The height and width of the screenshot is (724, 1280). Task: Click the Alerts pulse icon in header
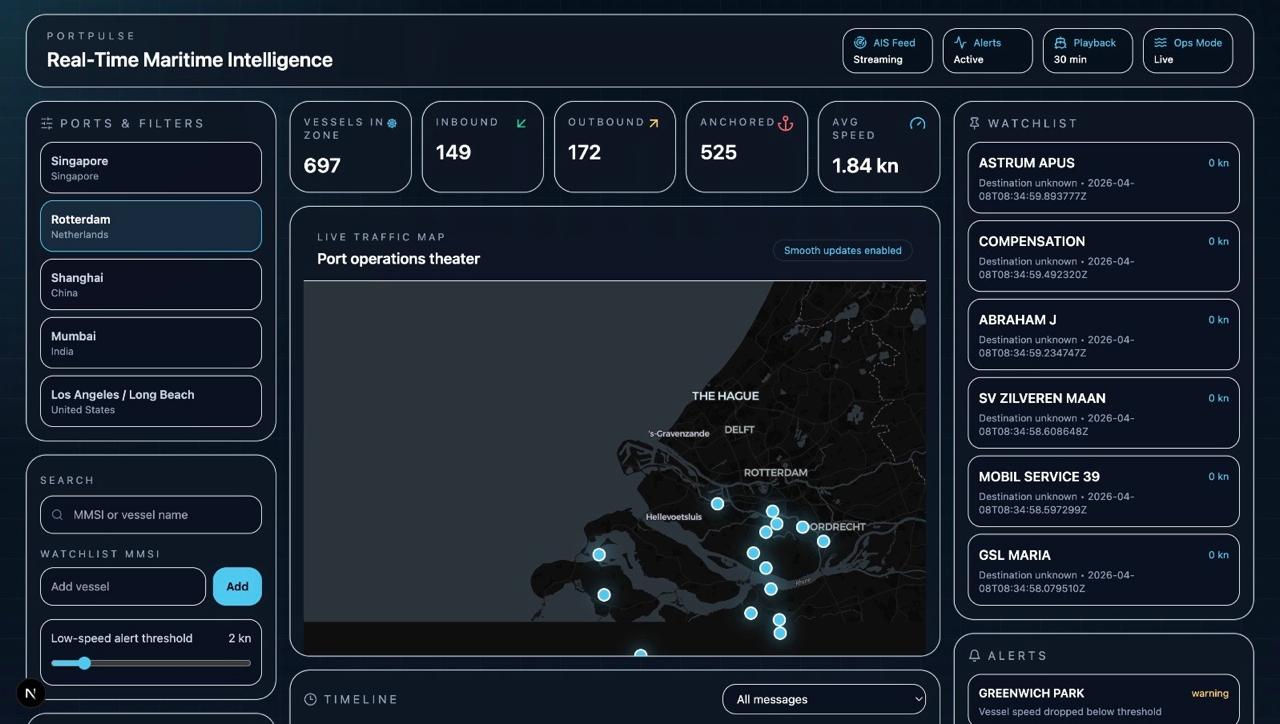click(x=960, y=43)
